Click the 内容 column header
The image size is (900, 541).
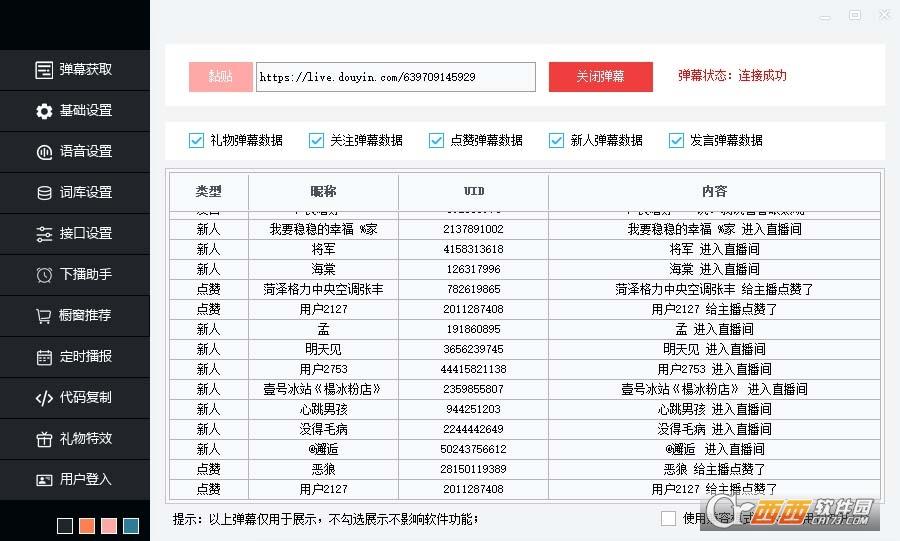click(714, 192)
